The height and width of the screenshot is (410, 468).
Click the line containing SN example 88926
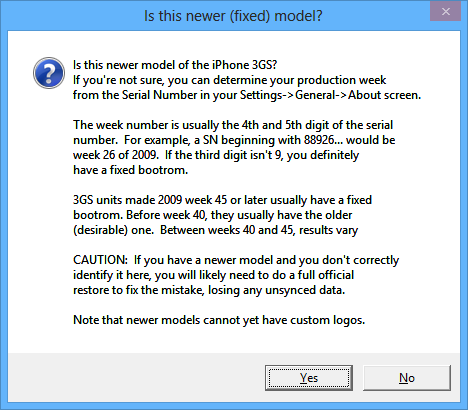(234, 140)
